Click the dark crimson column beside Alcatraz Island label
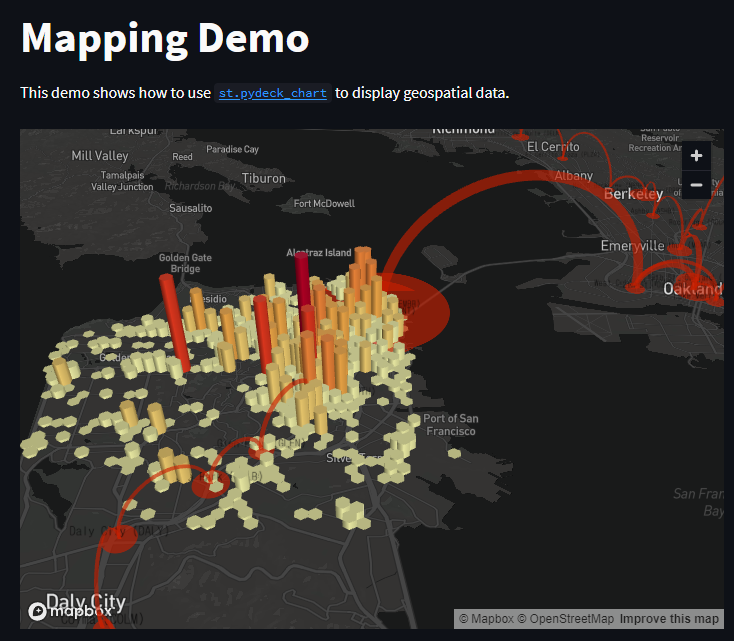This screenshot has height=641, width=734. click(x=302, y=281)
